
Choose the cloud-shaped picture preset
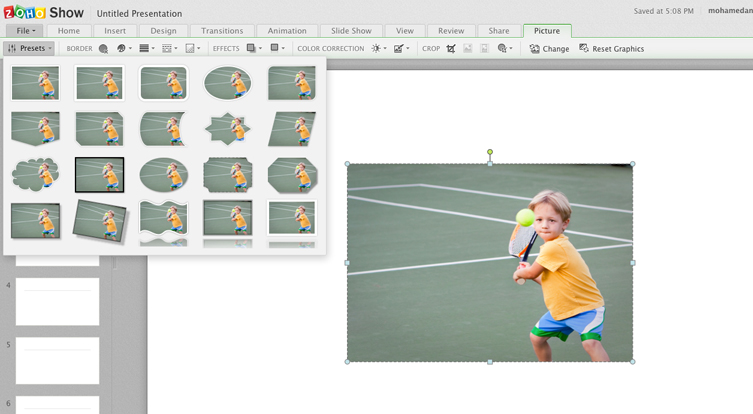click(x=35, y=174)
